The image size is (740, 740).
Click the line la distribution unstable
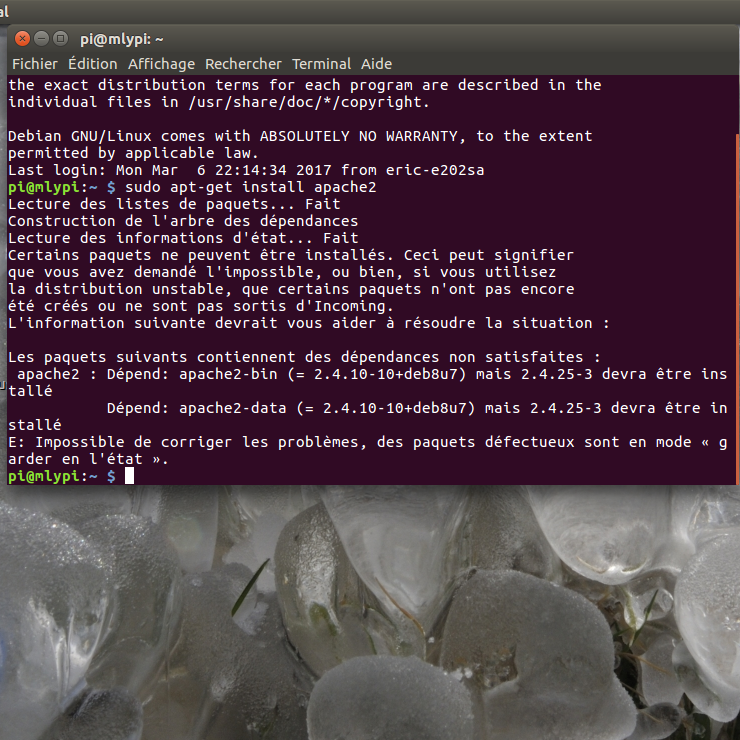291,289
